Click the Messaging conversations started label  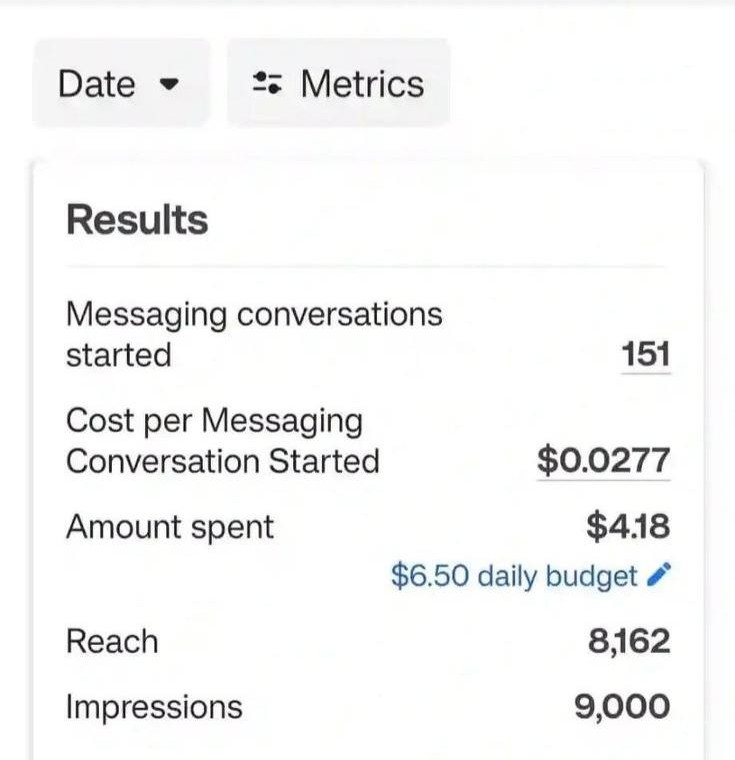point(253,334)
